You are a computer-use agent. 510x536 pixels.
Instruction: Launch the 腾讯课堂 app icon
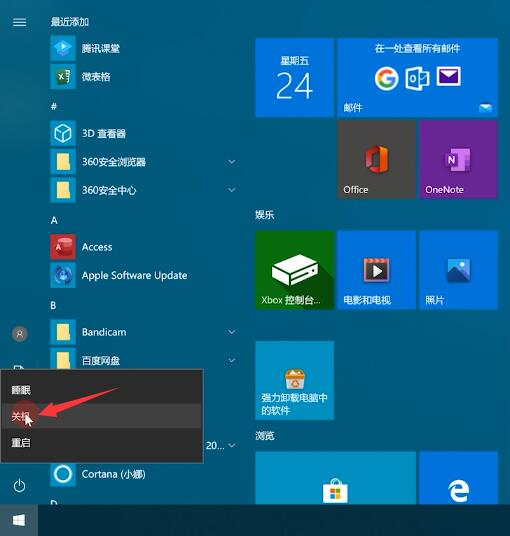63,48
